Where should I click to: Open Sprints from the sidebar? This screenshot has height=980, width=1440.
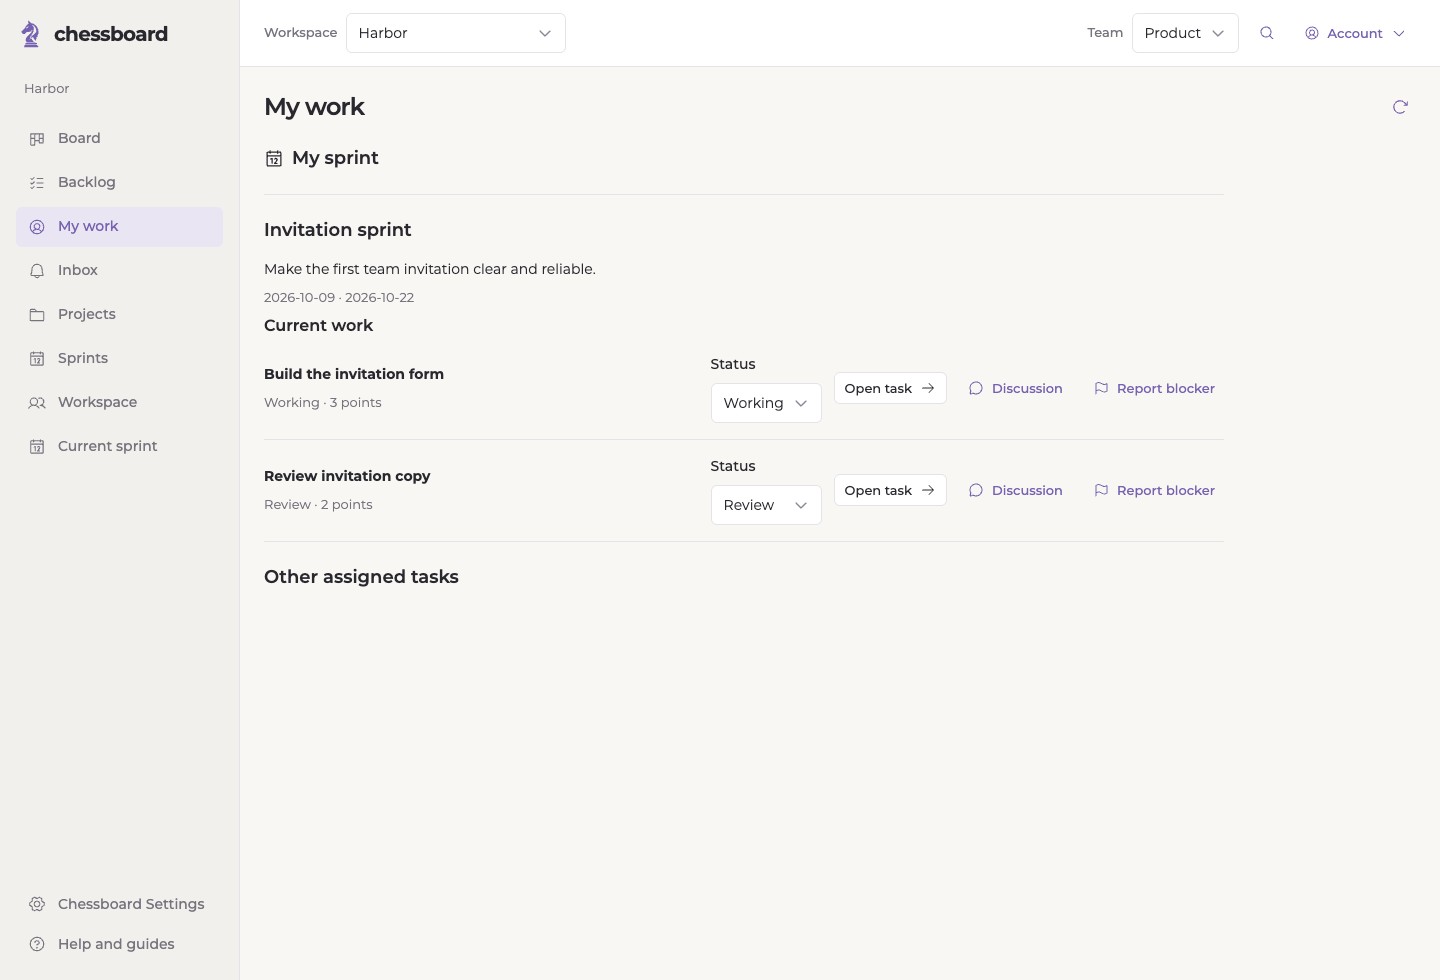[x=119, y=359]
